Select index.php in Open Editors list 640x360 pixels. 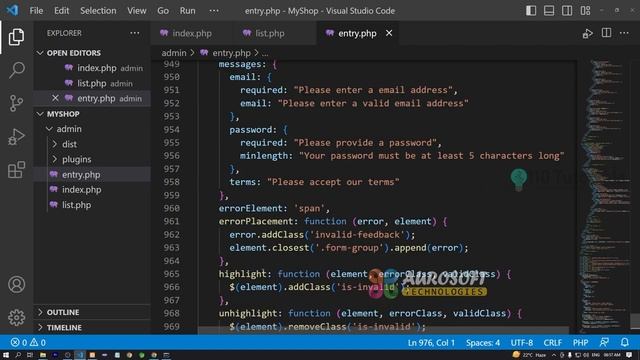(92, 68)
